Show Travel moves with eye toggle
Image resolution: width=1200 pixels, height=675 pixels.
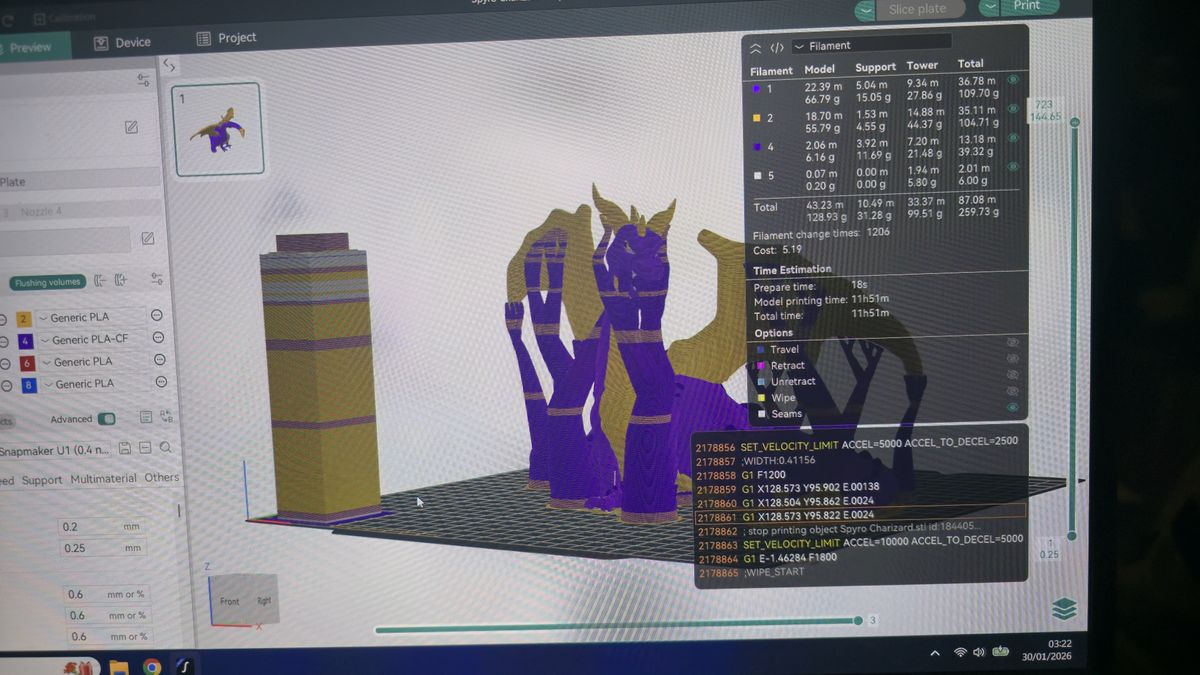1012,342
